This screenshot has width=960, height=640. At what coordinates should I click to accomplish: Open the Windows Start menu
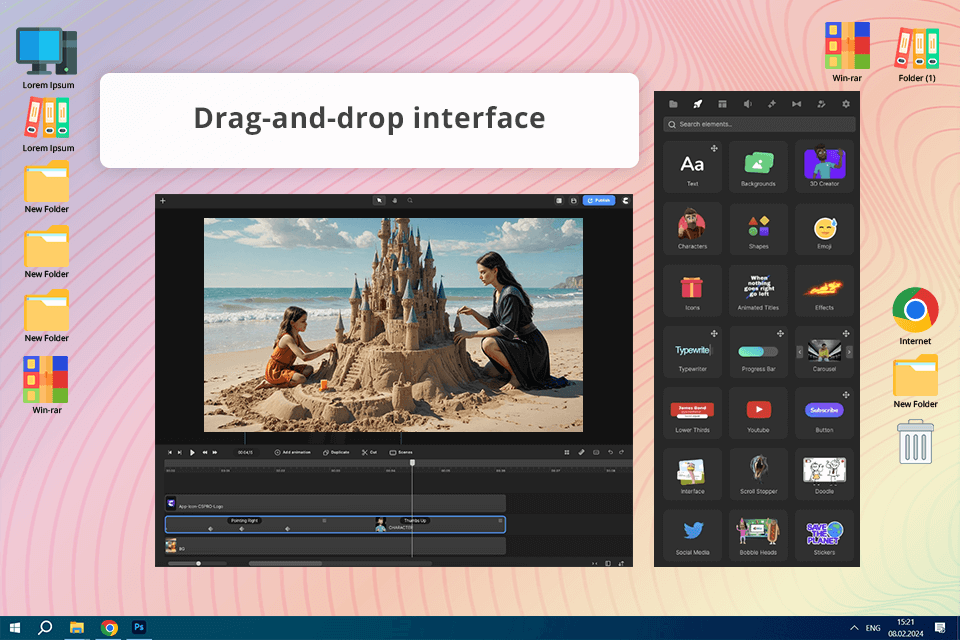pyautogui.click(x=15, y=628)
